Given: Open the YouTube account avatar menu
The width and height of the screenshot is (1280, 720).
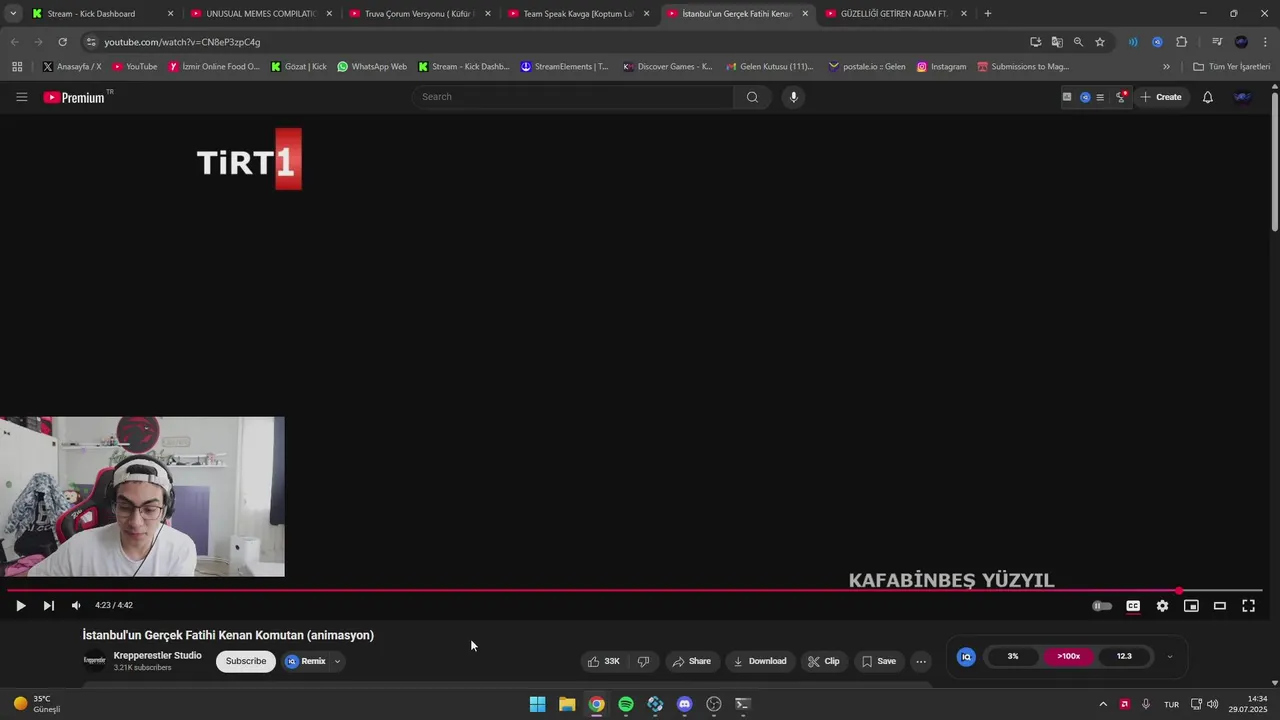Looking at the screenshot, I should [1243, 97].
